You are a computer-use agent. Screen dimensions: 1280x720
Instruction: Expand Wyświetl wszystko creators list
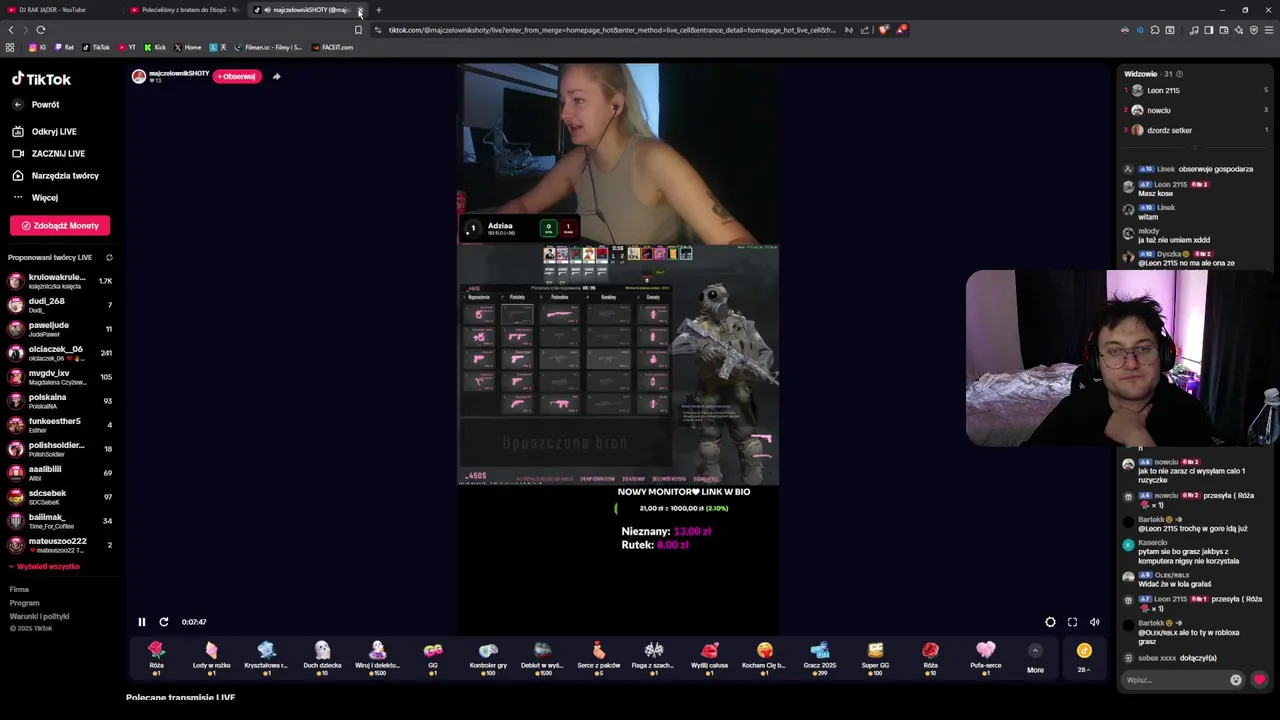point(44,566)
